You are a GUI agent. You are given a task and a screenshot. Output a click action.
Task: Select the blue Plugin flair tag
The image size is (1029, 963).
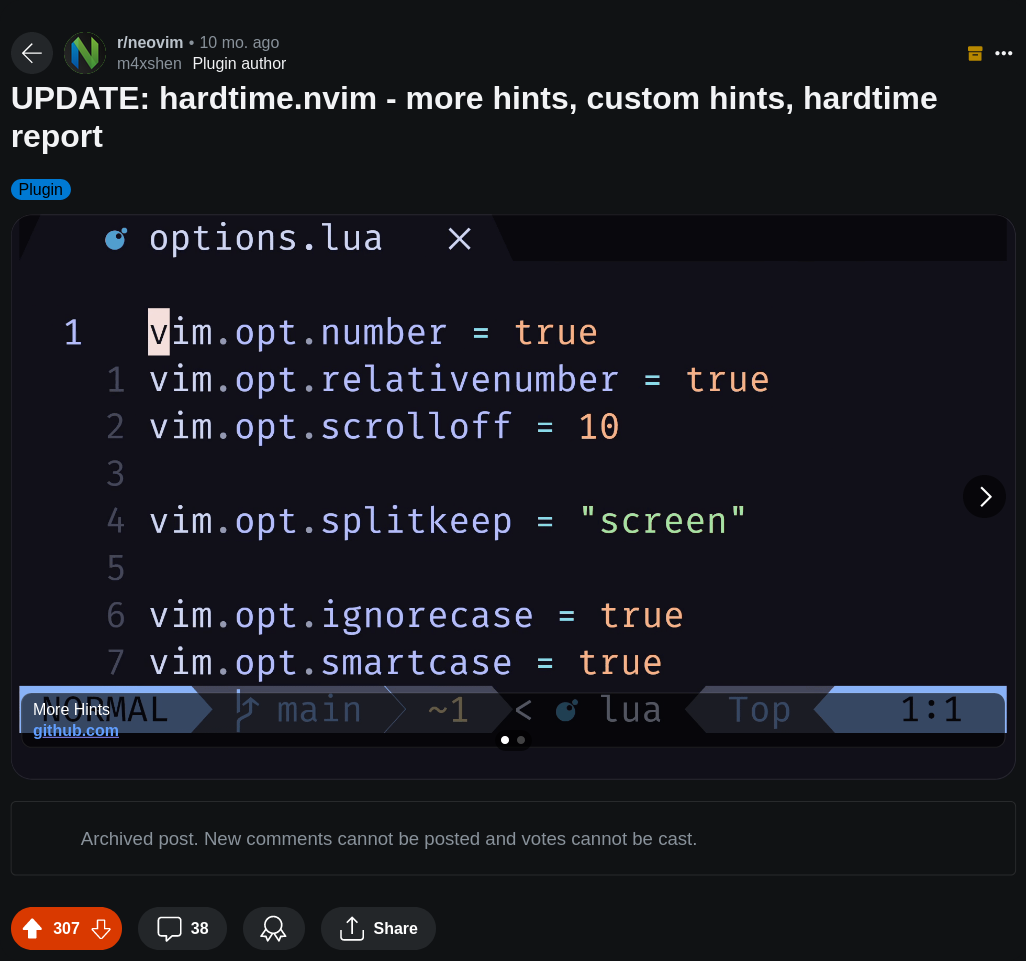pos(41,190)
